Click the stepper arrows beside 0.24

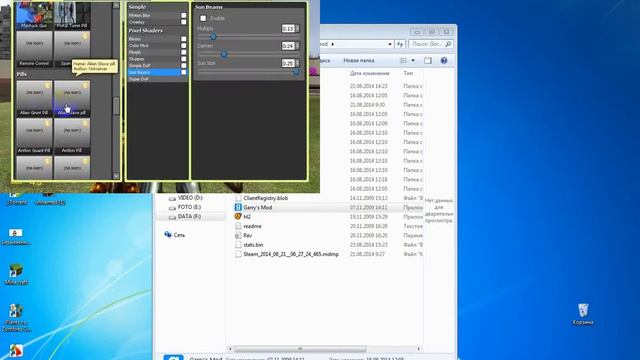pyautogui.click(x=297, y=46)
